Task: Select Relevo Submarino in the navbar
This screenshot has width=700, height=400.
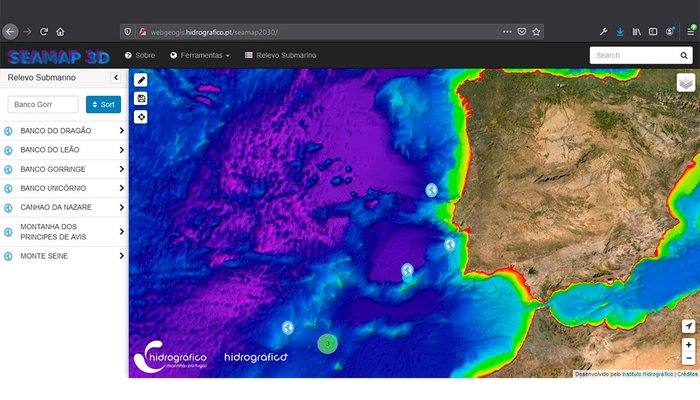Action: (x=280, y=55)
